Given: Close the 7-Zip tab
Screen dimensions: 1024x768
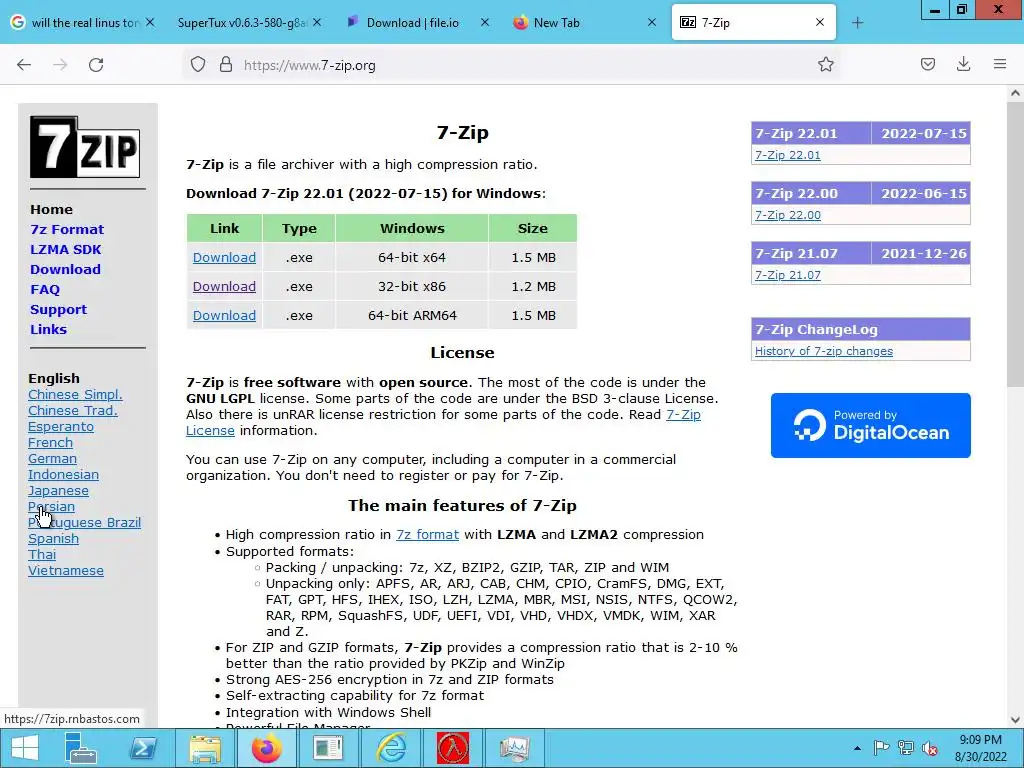Looking at the screenshot, I should click(x=820, y=22).
